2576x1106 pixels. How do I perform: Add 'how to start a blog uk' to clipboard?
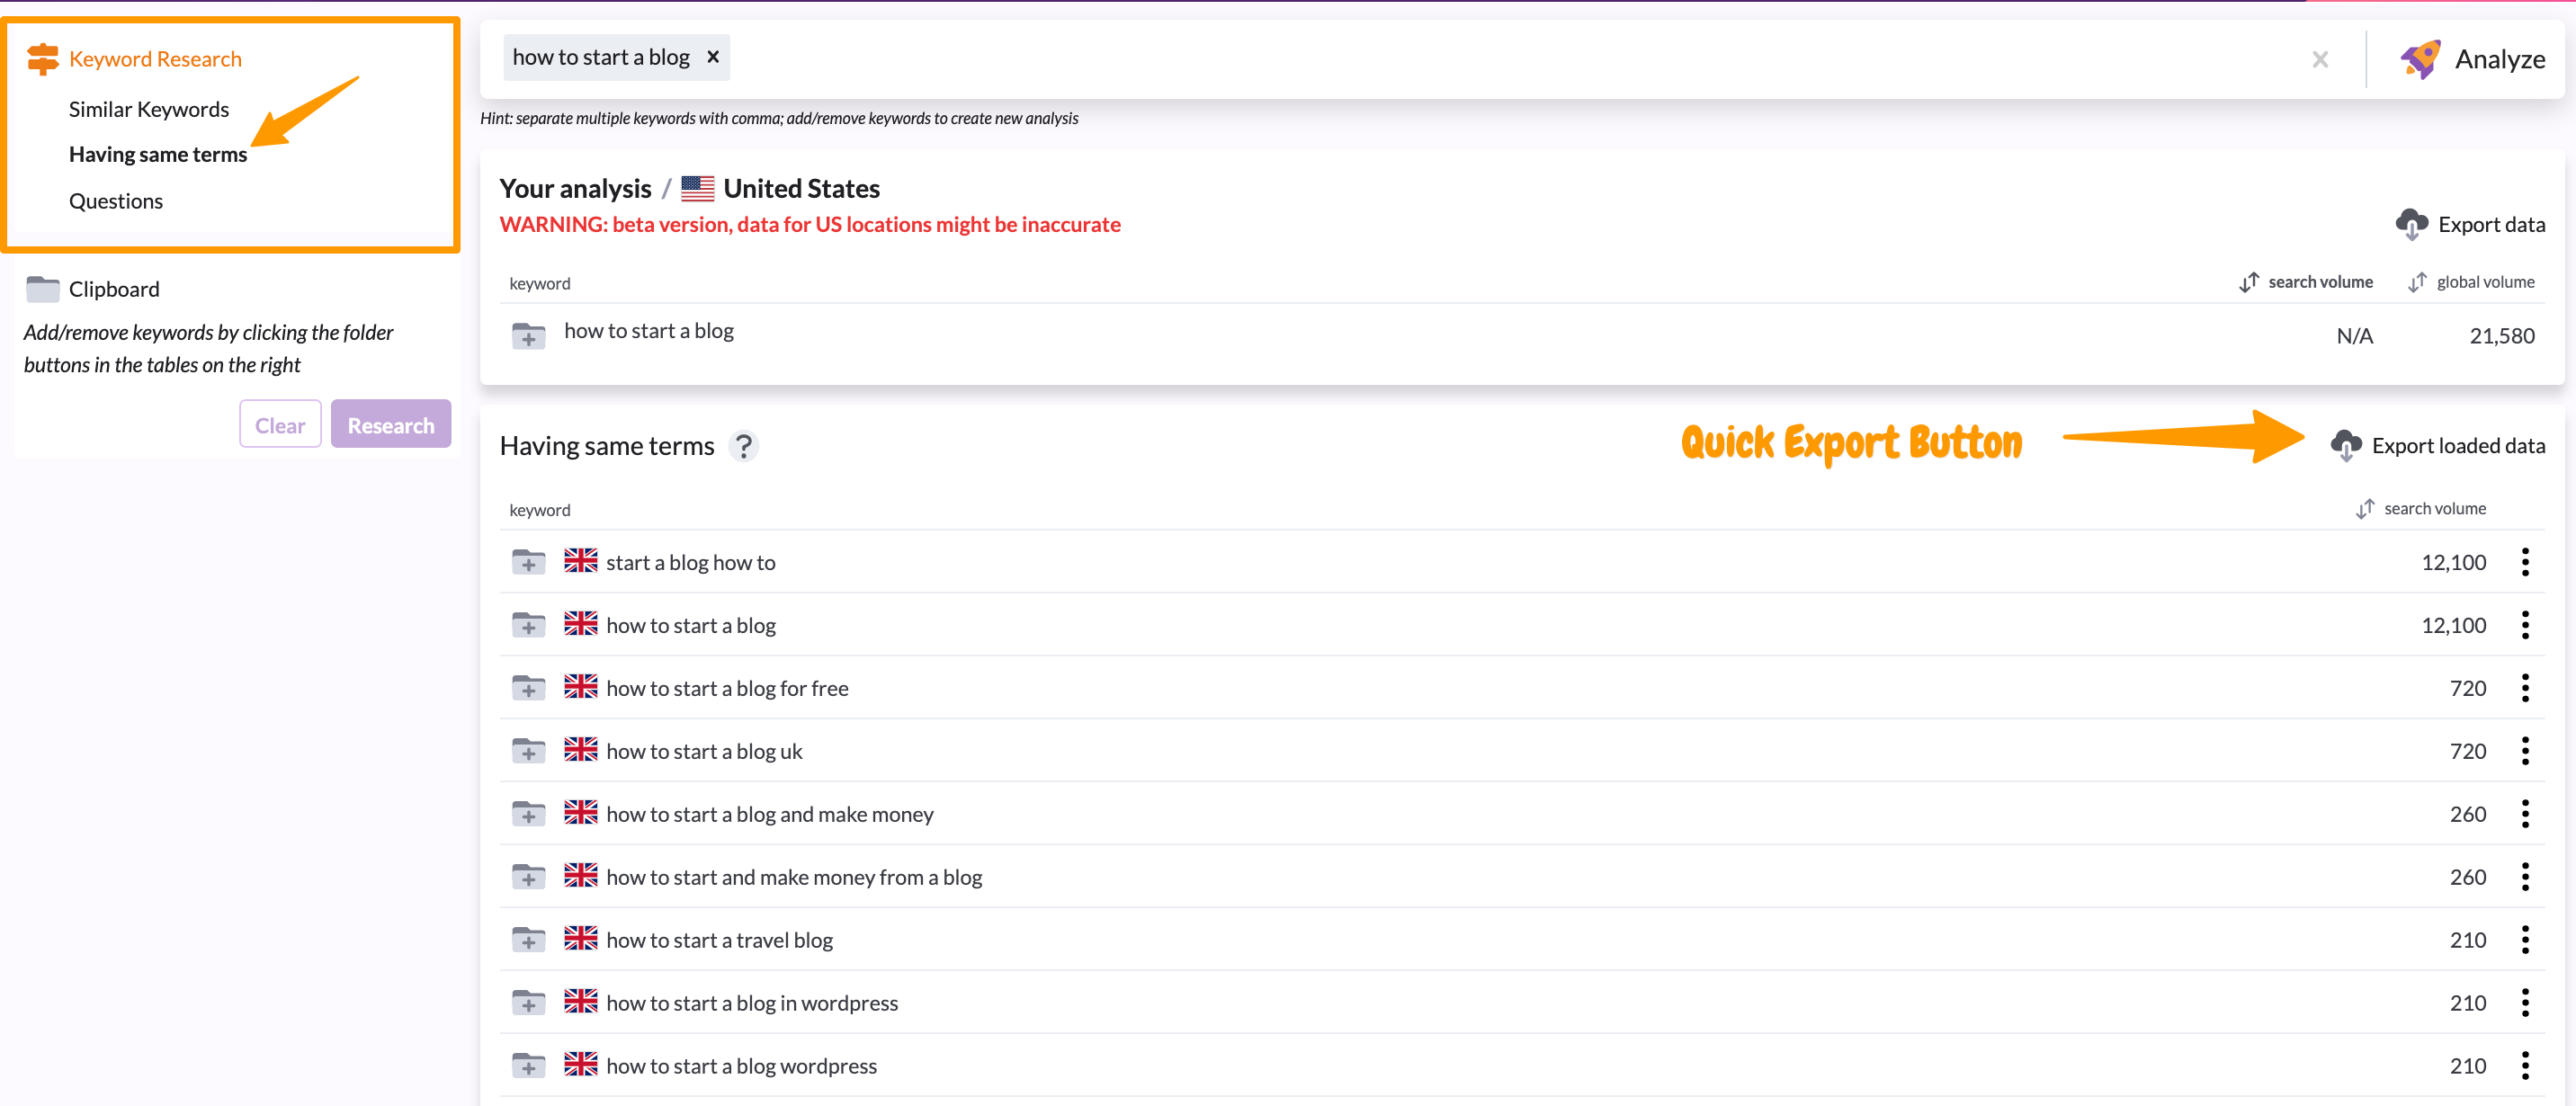[x=528, y=751]
